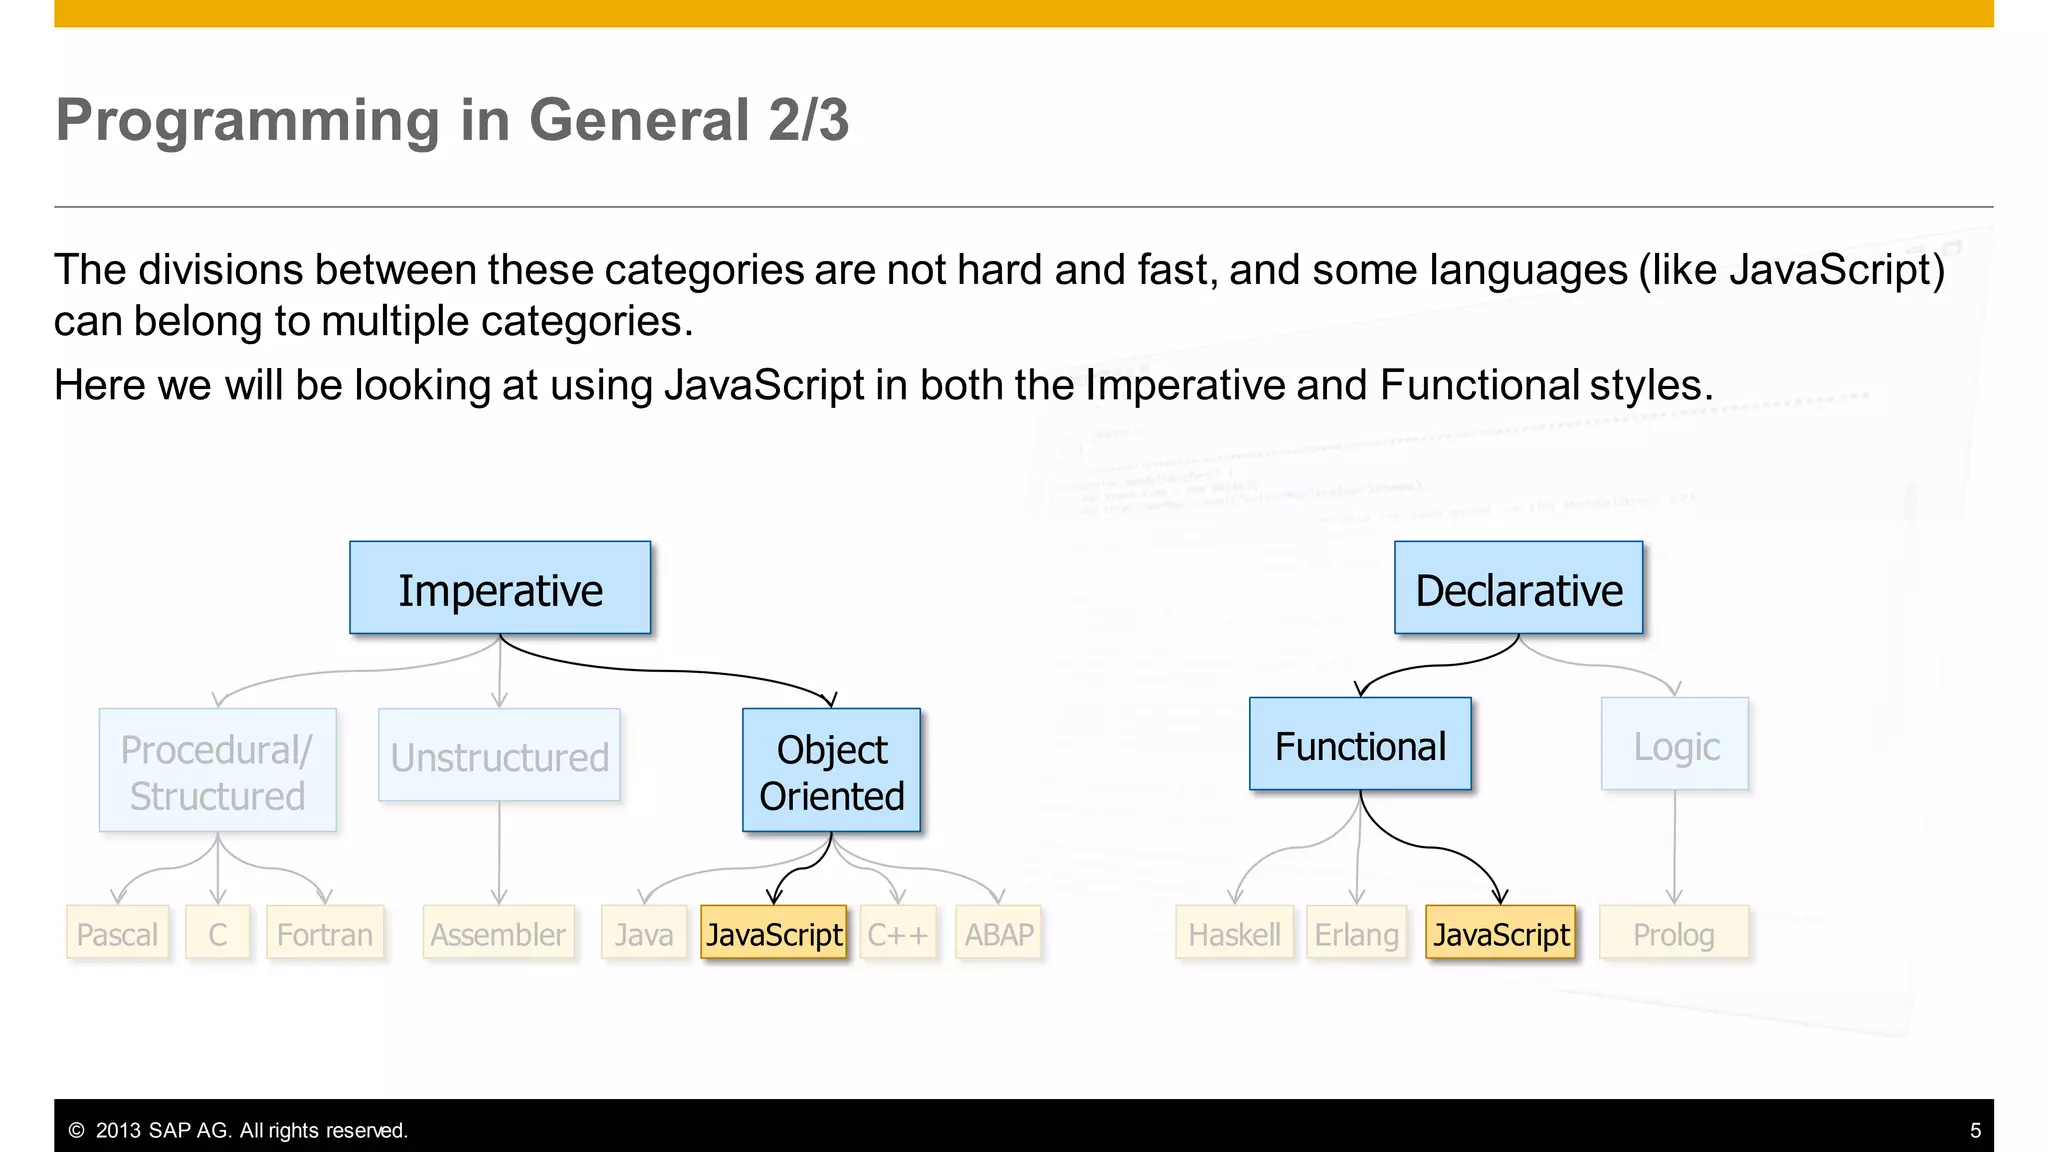Click the paragraph starting 'The divisions between'
This screenshot has width=2048, height=1152.
click(x=1000, y=295)
